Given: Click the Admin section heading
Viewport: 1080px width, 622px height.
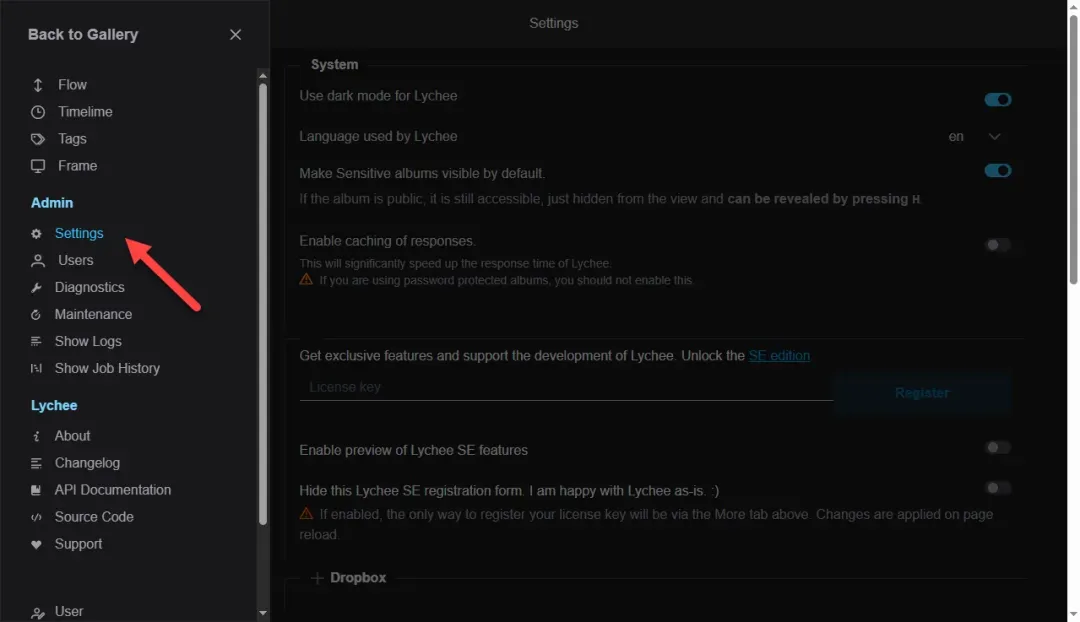Looking at the screenshot, I should pyautogui.click(x=52, y=203).
